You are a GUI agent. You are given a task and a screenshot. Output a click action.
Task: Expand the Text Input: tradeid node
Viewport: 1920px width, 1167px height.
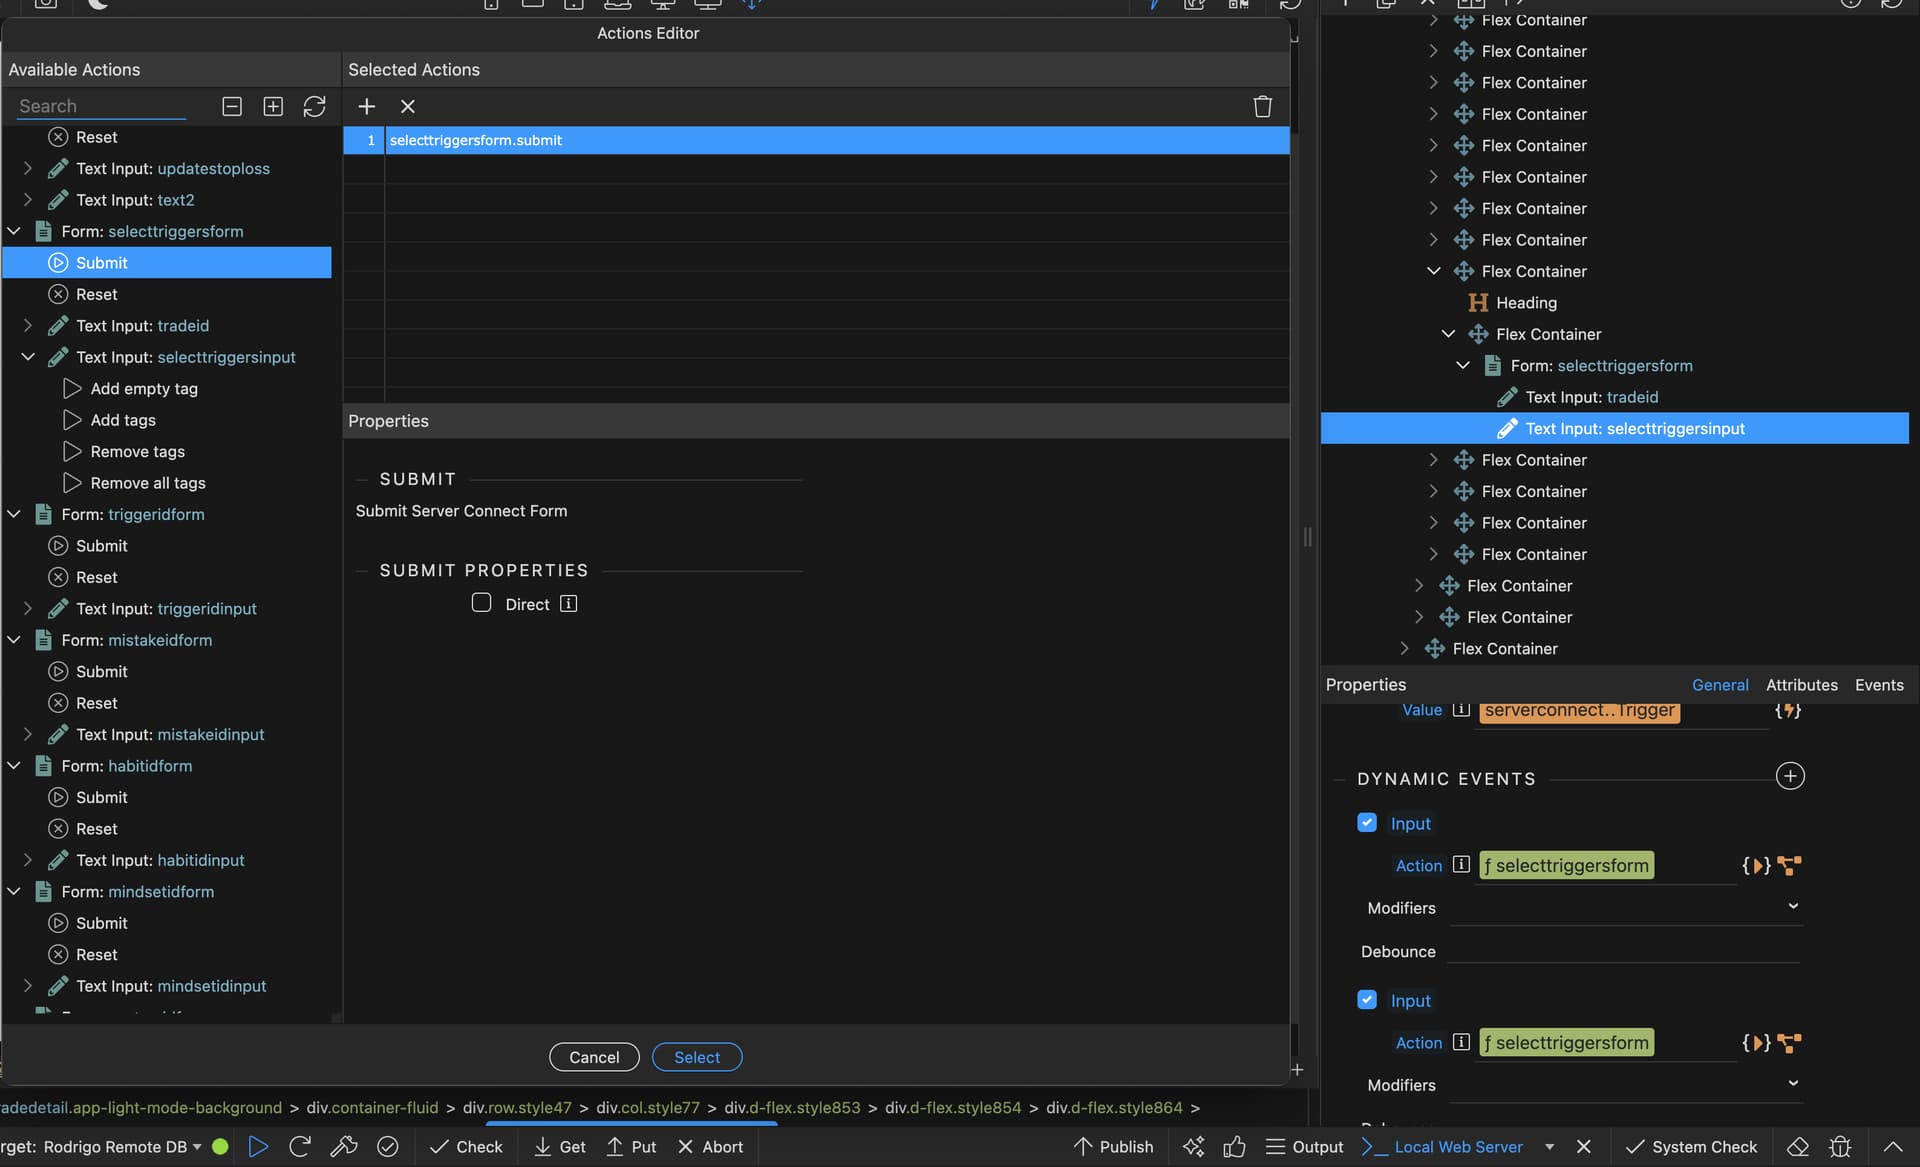28,326
